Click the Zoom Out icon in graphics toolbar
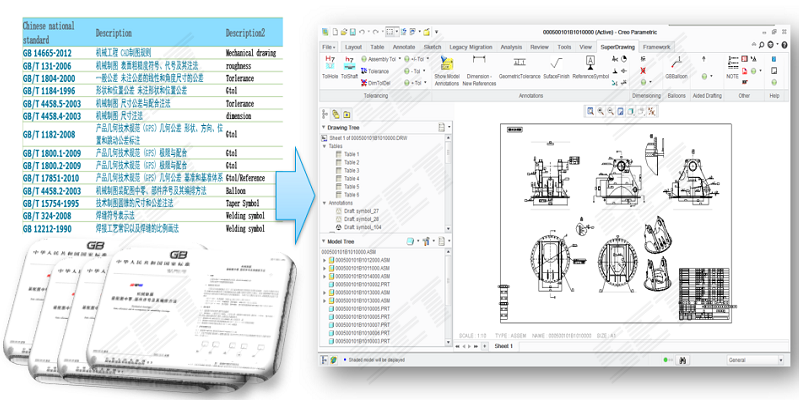Viewport: 800px width, 400px height. tap(610, 111)
